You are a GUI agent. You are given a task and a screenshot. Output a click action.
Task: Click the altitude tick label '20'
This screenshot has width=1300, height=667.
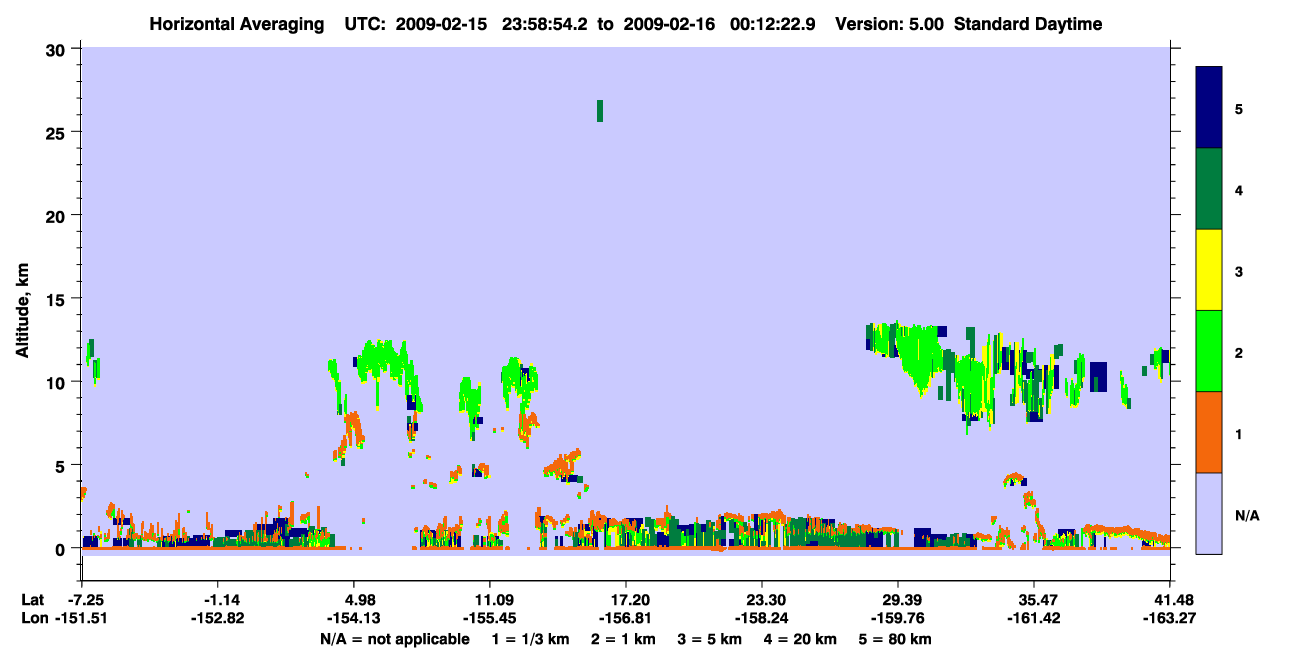58,215
